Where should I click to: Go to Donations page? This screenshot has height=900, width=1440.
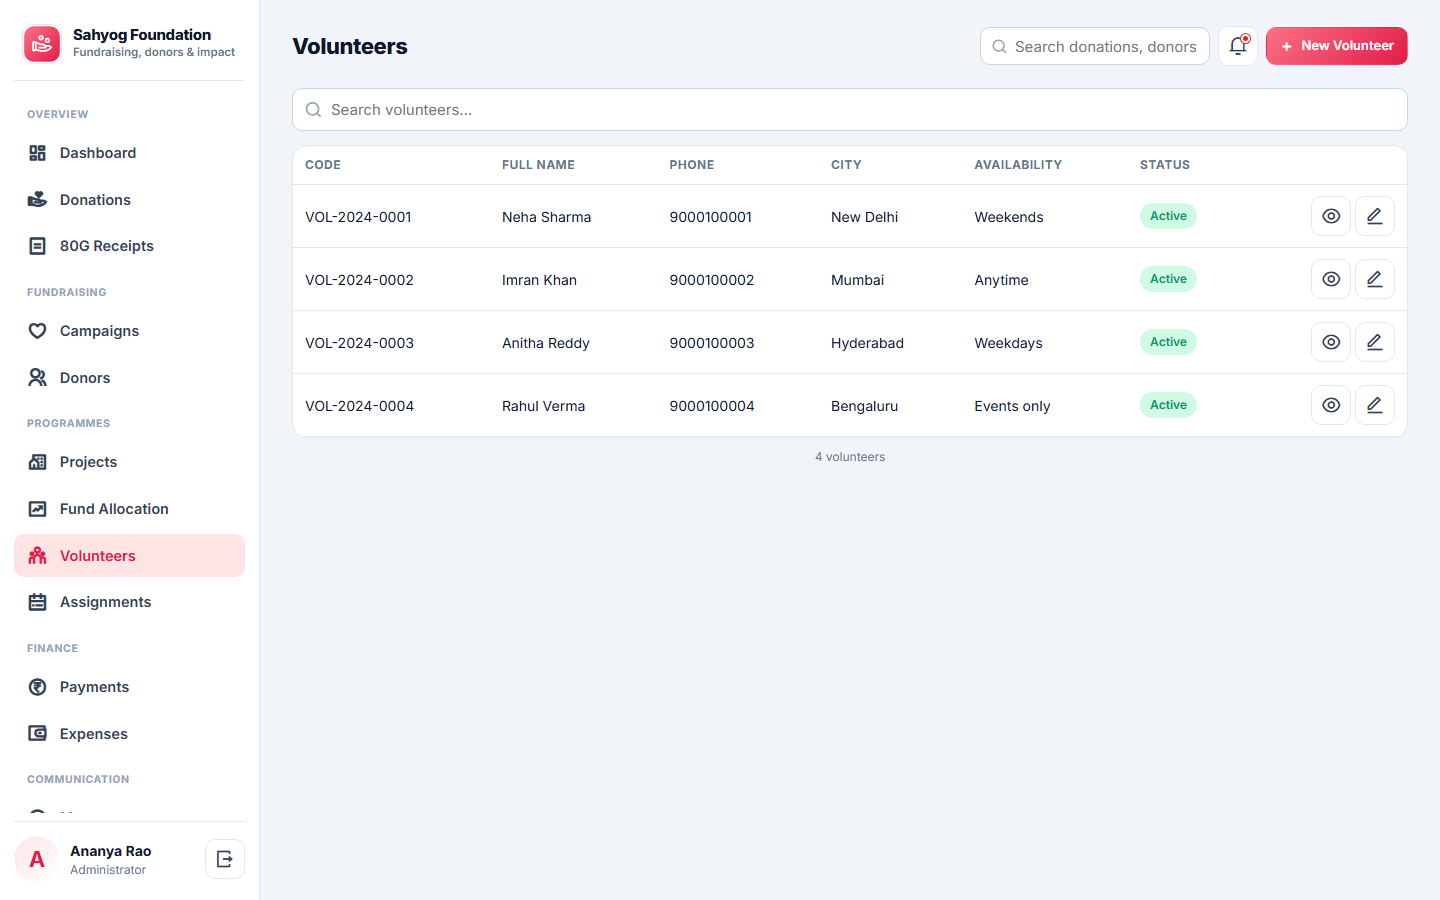point(129,200)
